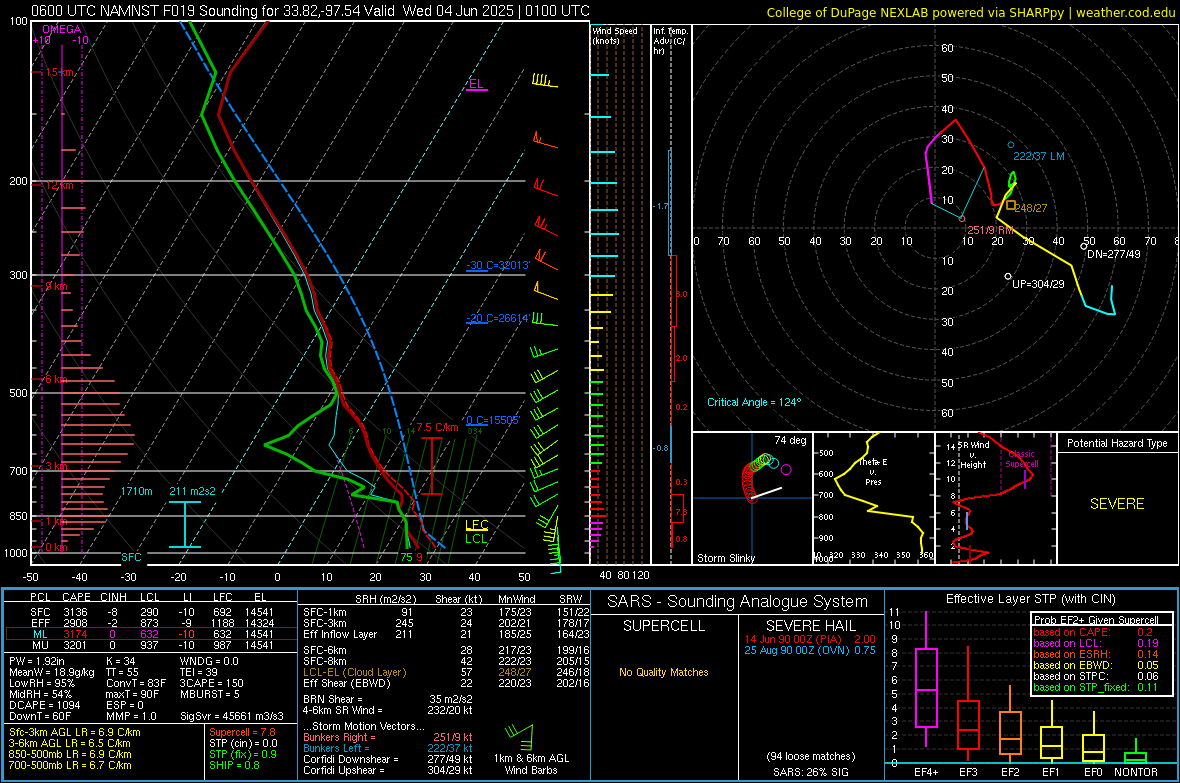Click the cyan 1710m inflow label
Image resolution: width=1180 pixels, height=783 pixels.
[x=136, y=491]
